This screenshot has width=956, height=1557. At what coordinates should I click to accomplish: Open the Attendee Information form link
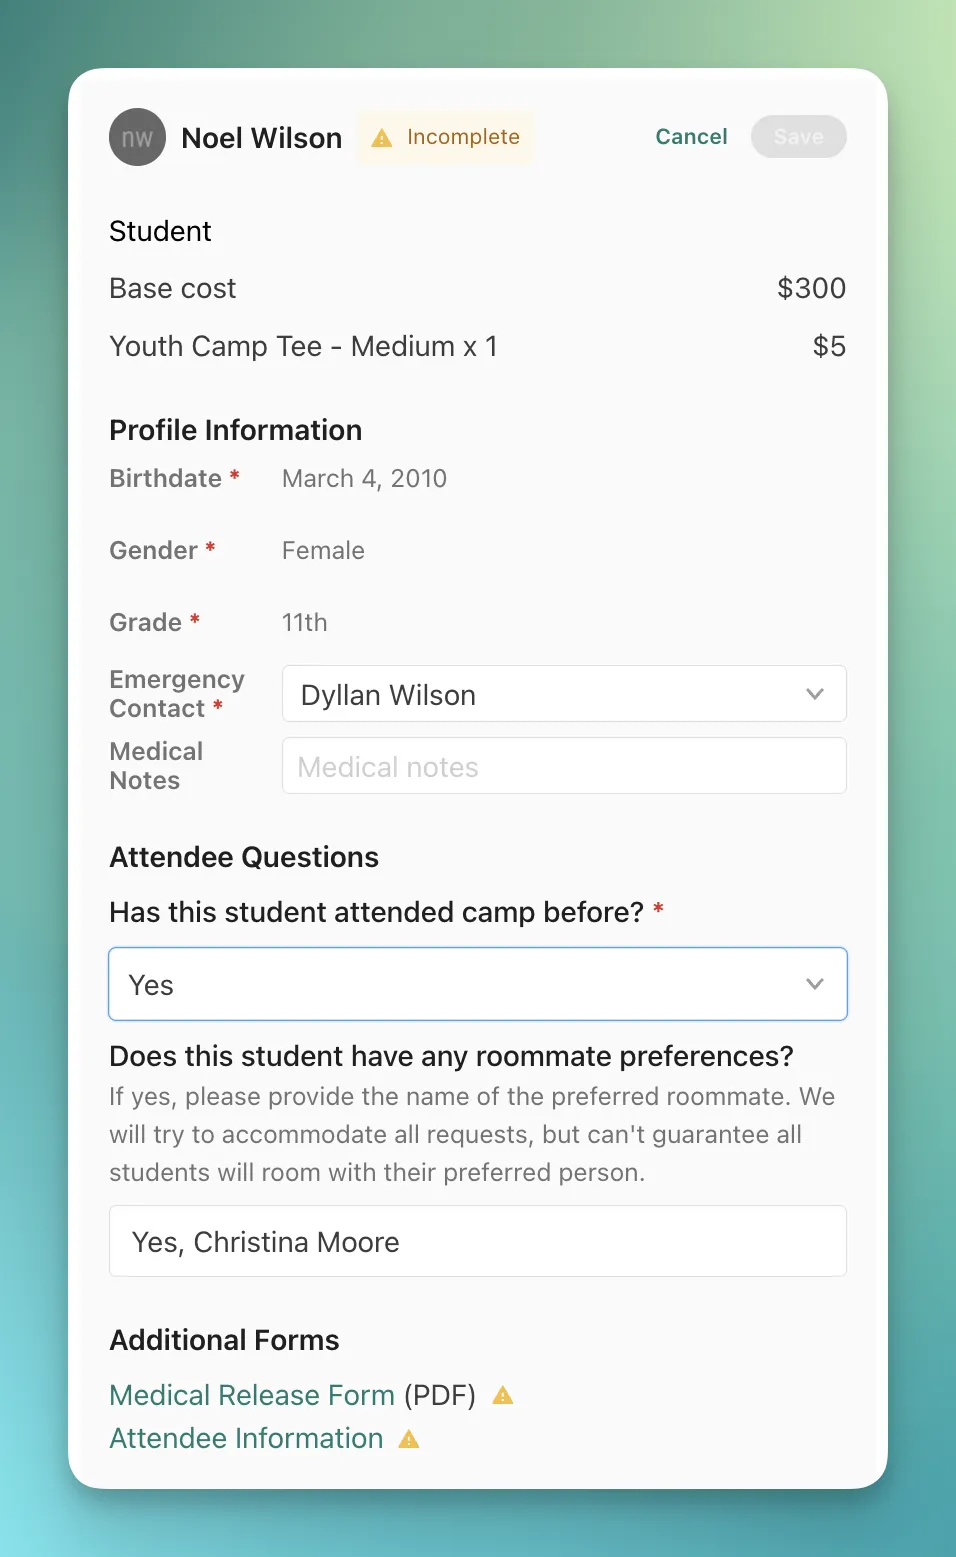point(246,1439)
